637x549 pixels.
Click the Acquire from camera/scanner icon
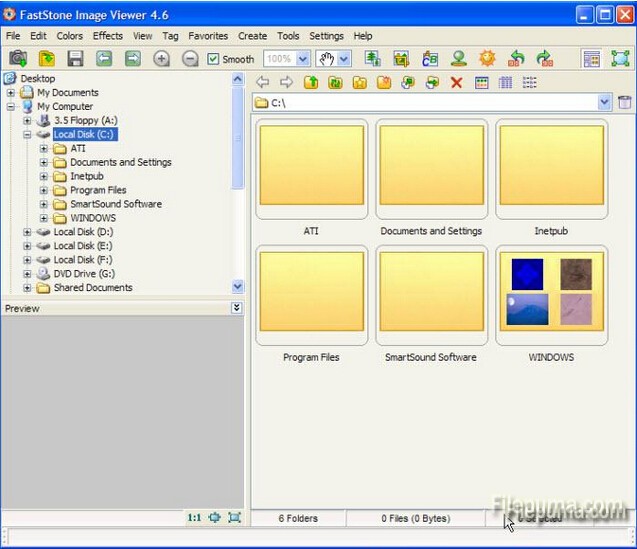(18, 59)
